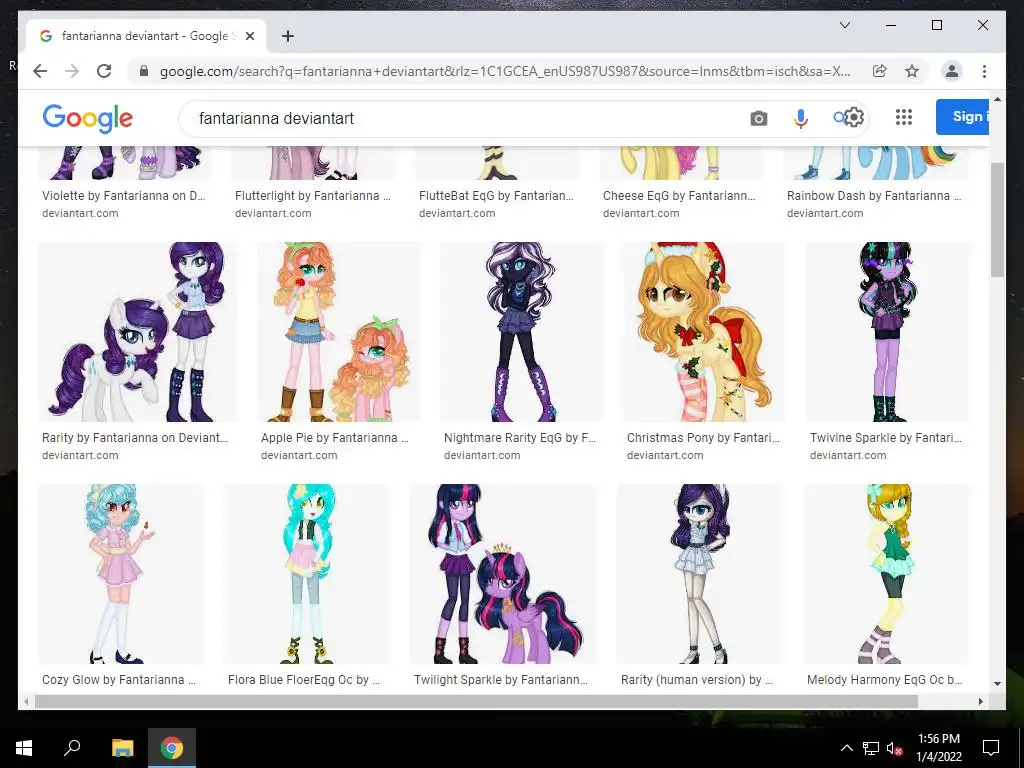Click 'FlutteBat EqG by Fantarian...' title
This screenshot has height=768, width=1024.
tap(496, 195)
